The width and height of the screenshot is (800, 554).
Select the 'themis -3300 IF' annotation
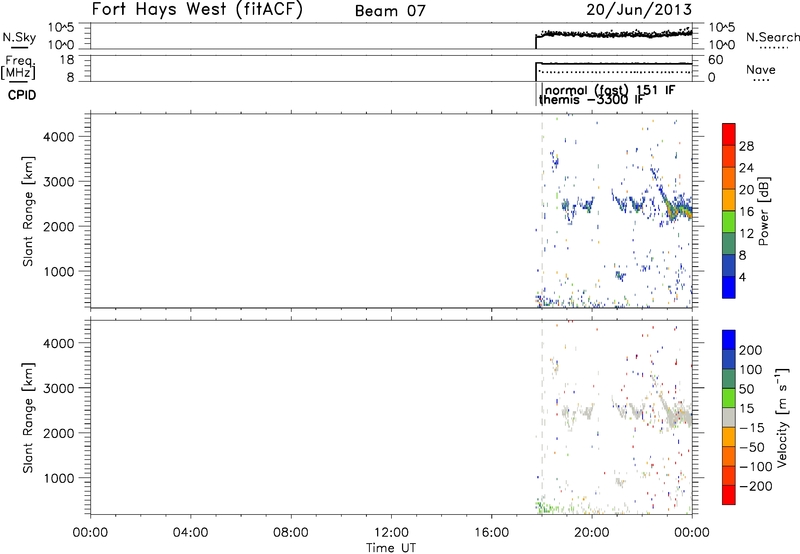pos(591,99)
